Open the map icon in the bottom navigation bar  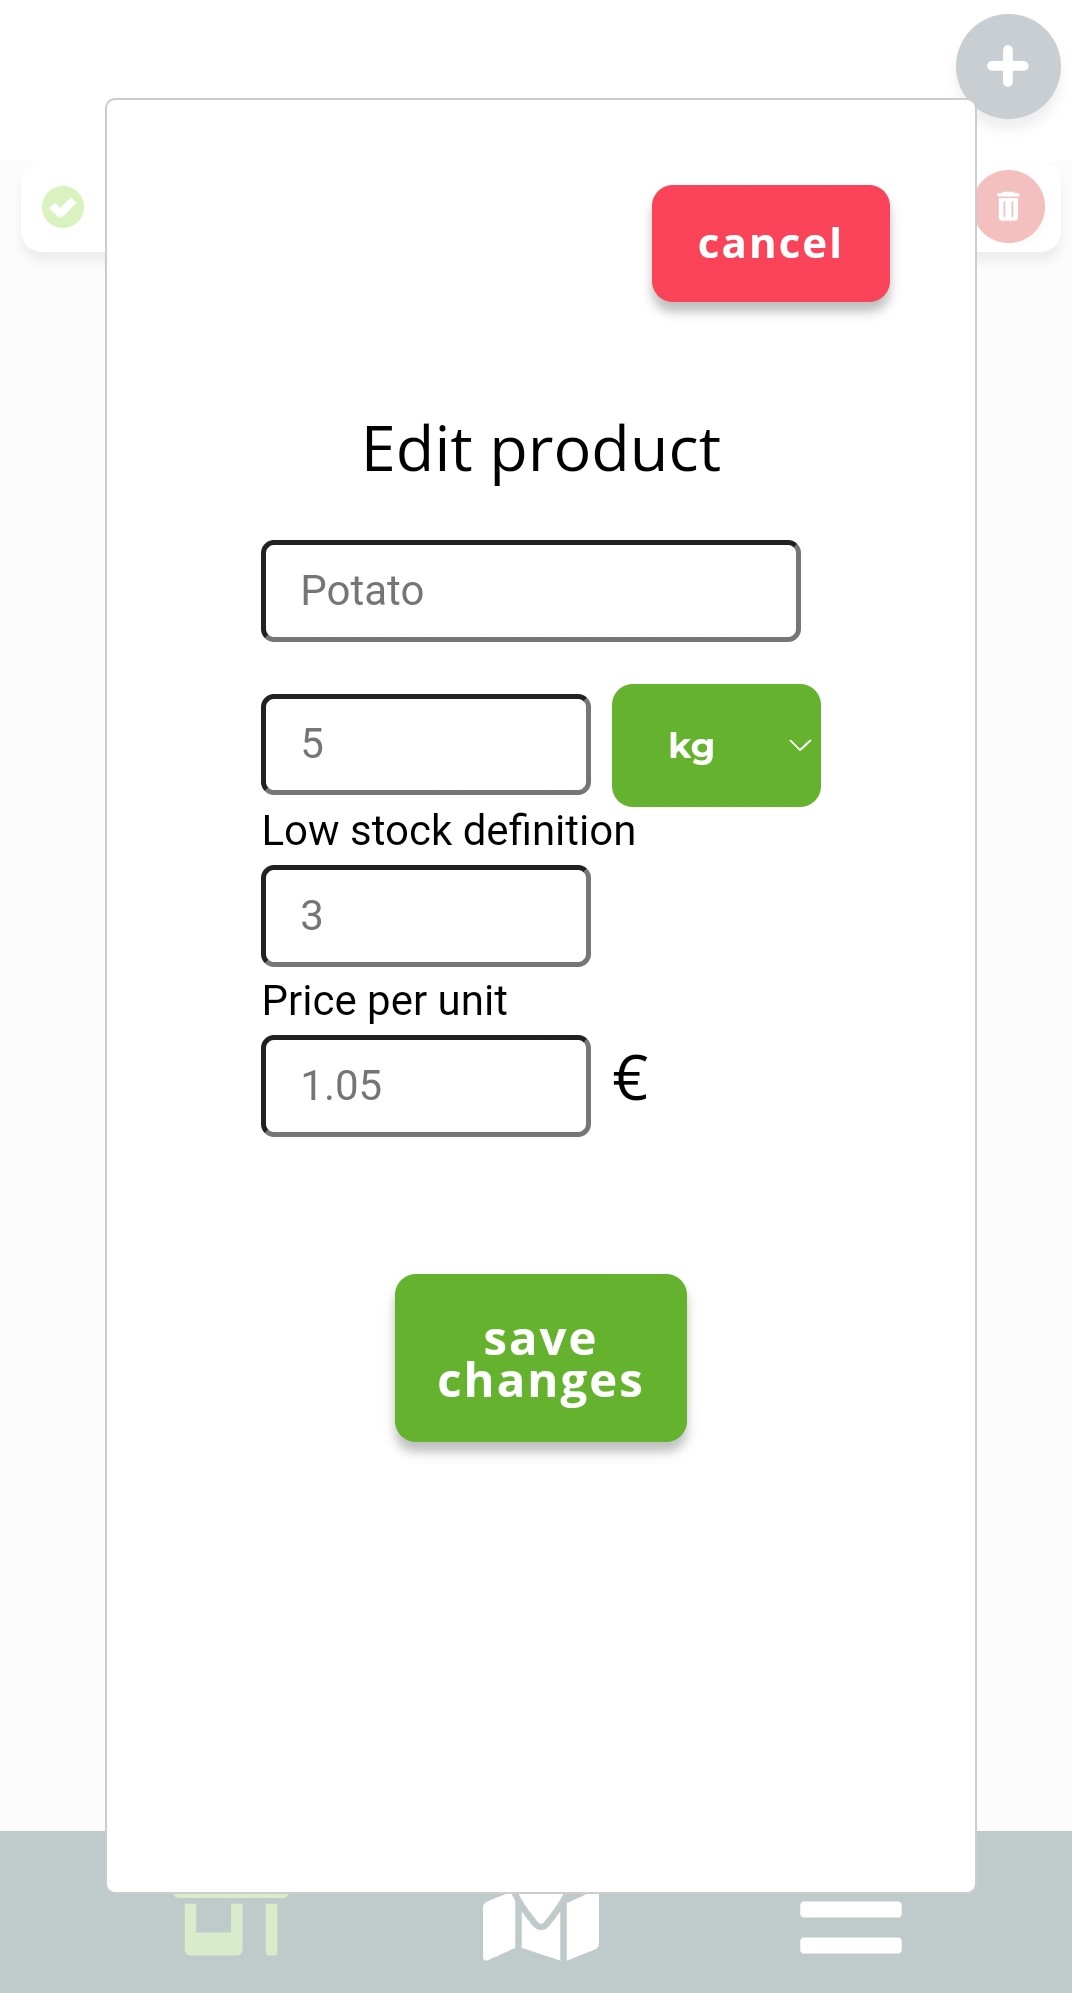click(x=540, y=1925)
